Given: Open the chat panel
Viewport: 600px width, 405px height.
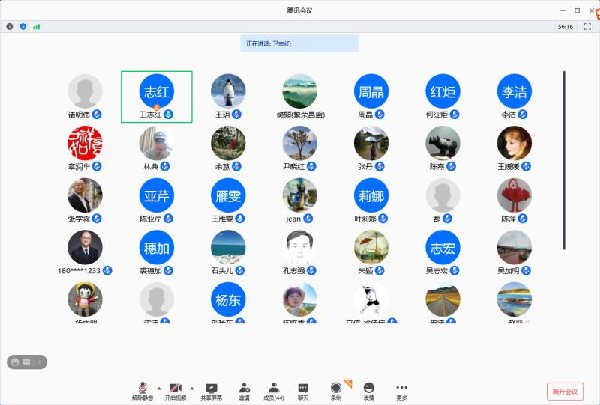Looking at the screenshot, I should coord(303,388).
